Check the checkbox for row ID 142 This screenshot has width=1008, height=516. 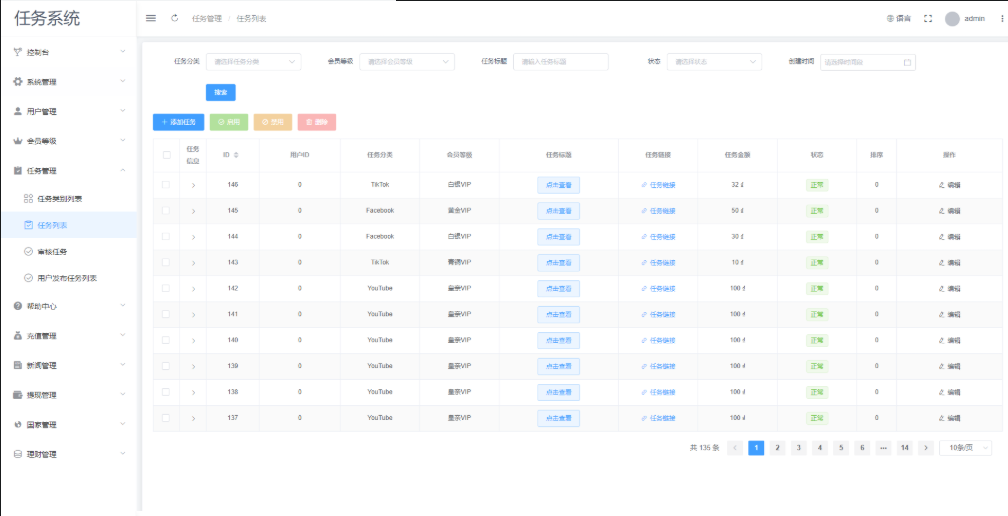(x=166, y=288)
